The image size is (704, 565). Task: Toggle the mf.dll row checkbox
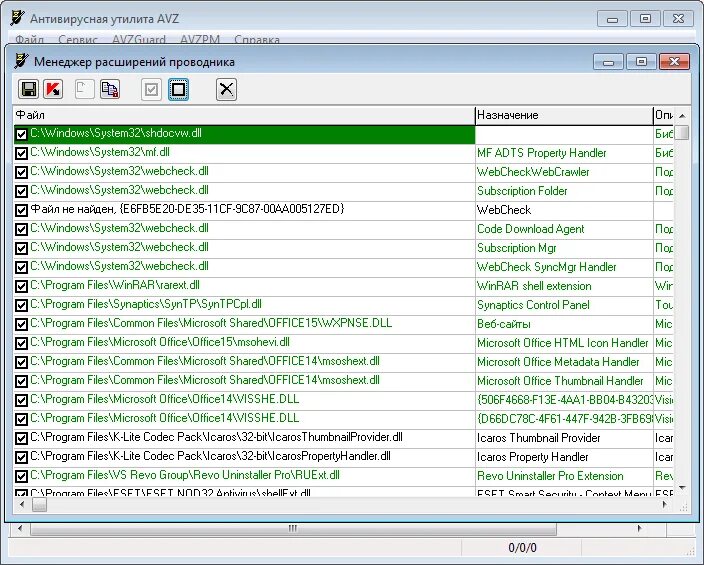(21, 153)
